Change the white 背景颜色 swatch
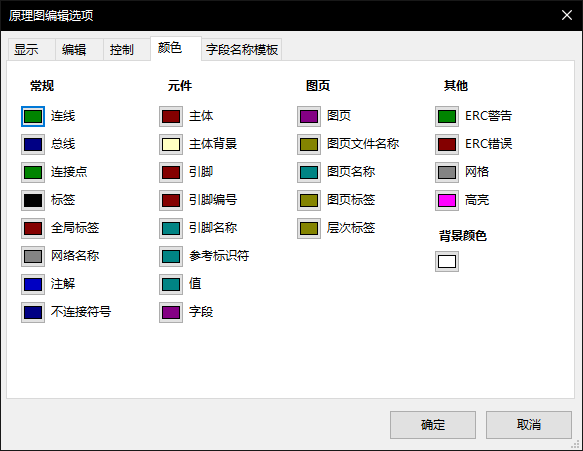 click(x=447, y=261)
